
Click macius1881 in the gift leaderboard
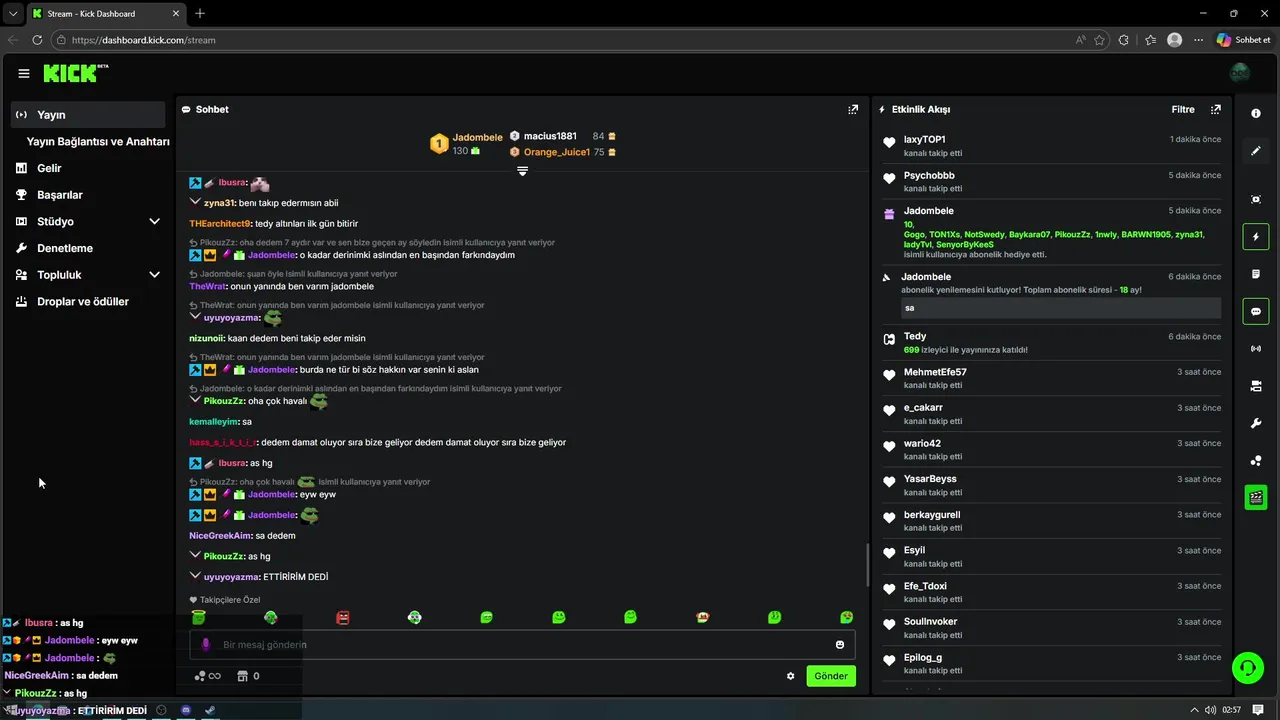(x=550, y=136)
